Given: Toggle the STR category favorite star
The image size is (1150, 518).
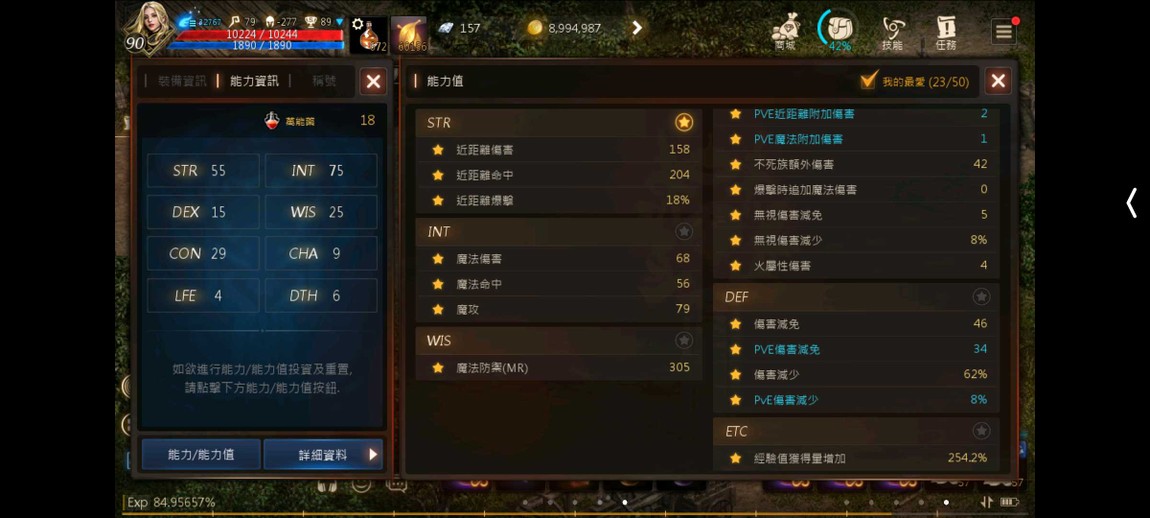Looking at the screenshot, I should point(684,122).
